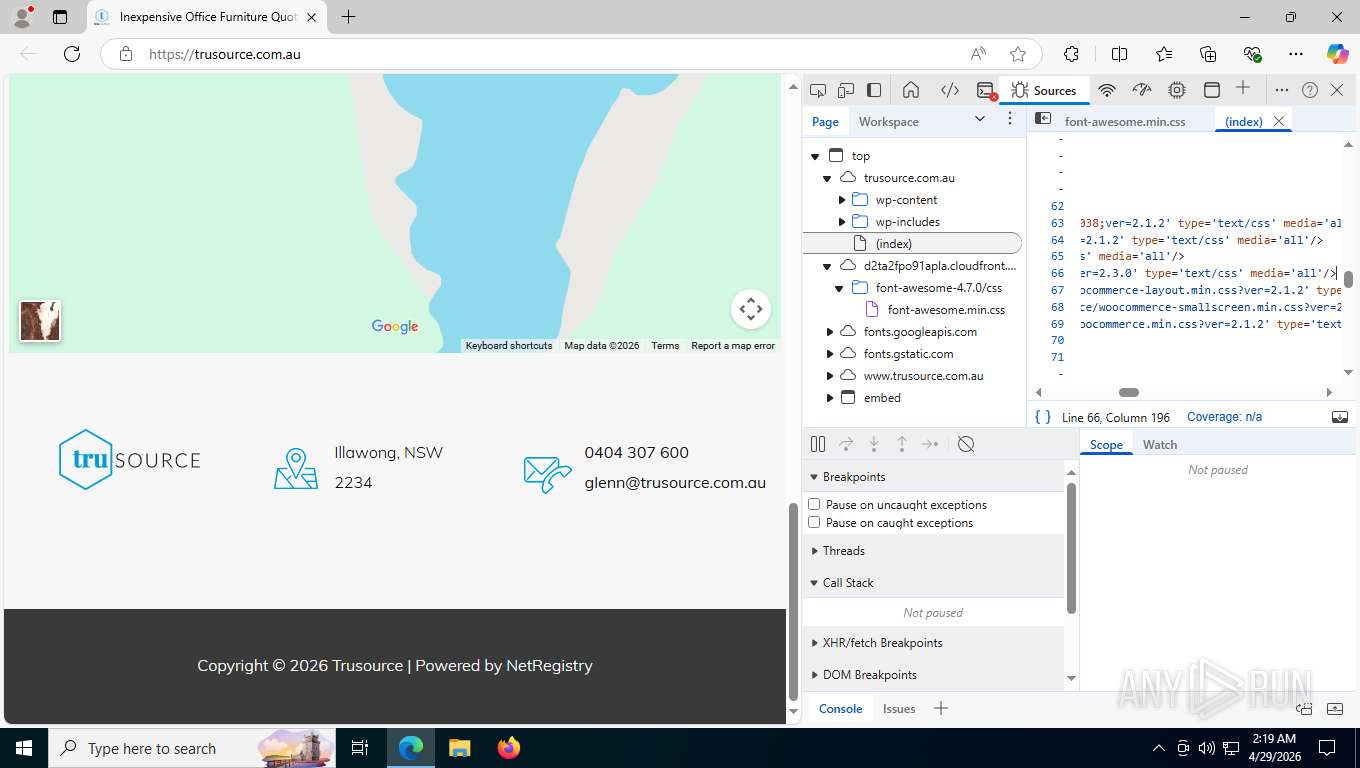The height and width of the screenshot is (768, 1360).
Task: Expand fonts.googleapis.com node
Action: click(x=830, y=332)
